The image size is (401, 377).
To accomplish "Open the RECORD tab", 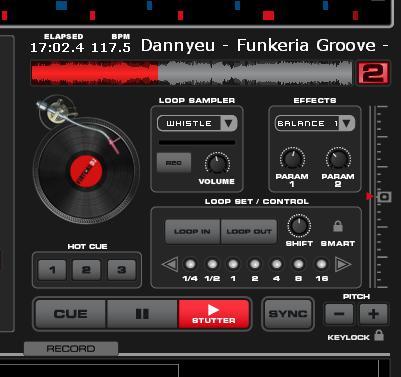I will (x=71, y=349).
